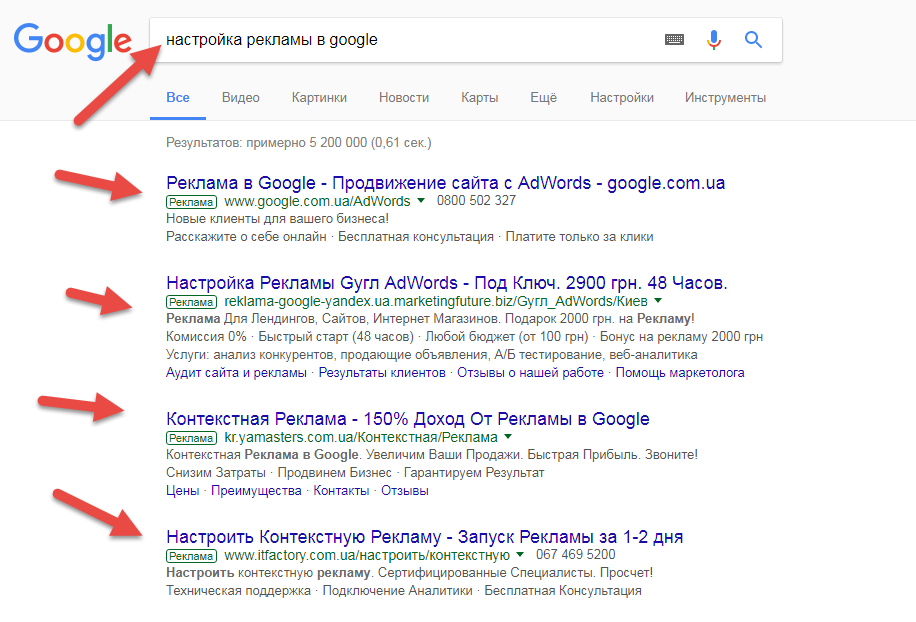This screenshot has width=916, height=622.
Task: Click the magnifying glass search button
Action: 753,40
